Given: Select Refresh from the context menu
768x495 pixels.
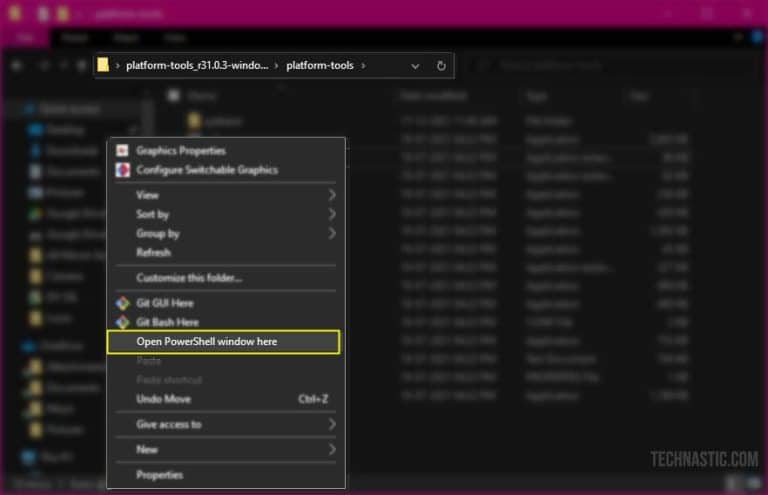Looking at the screenshot, I should pyautogui.click(x=153, y=253).
